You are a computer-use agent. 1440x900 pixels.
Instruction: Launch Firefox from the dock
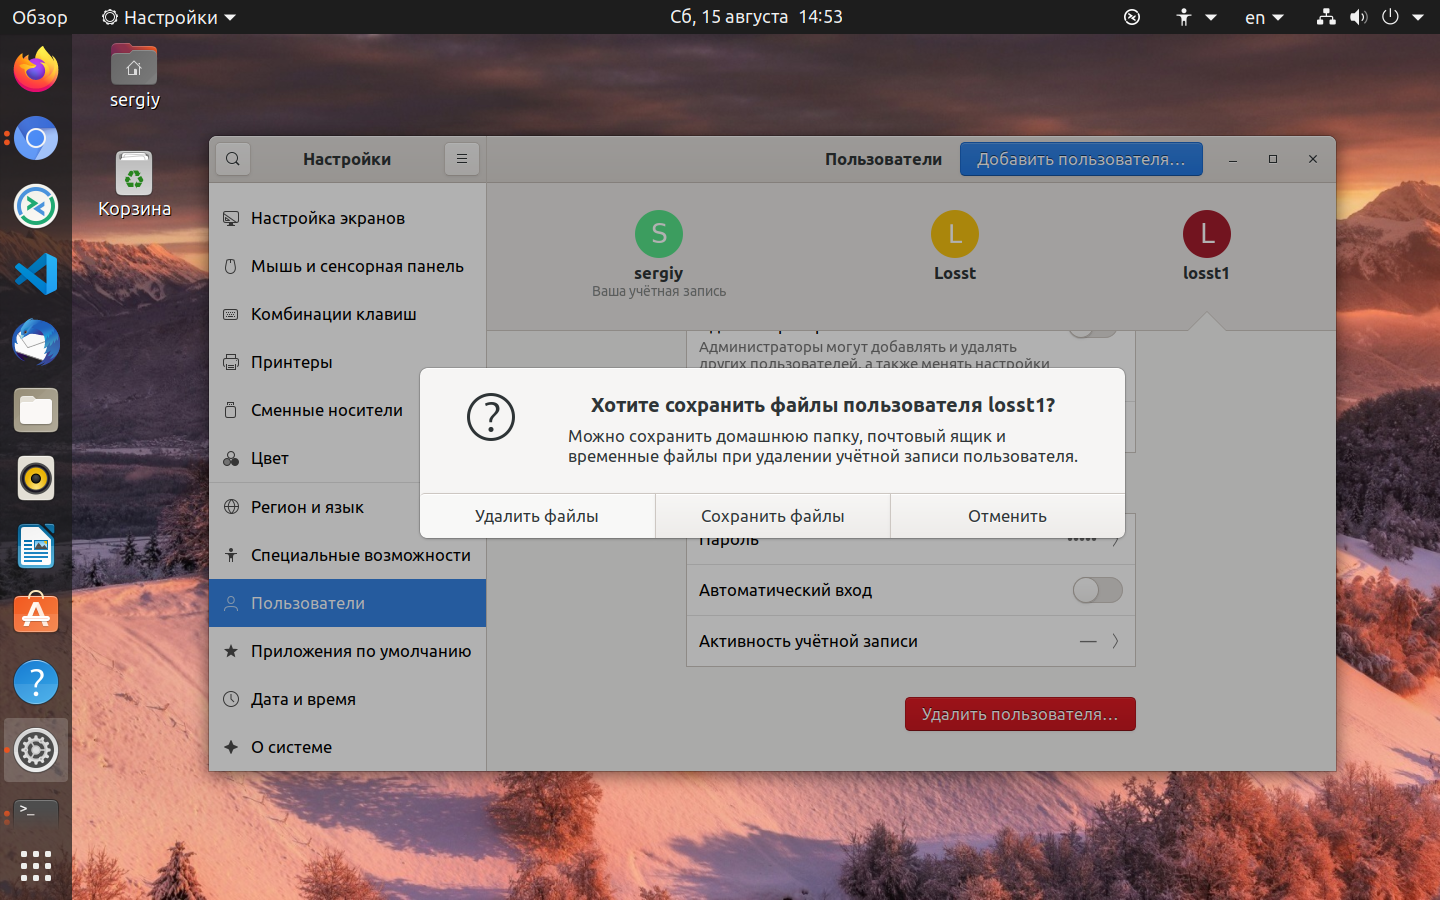(36, 70)
